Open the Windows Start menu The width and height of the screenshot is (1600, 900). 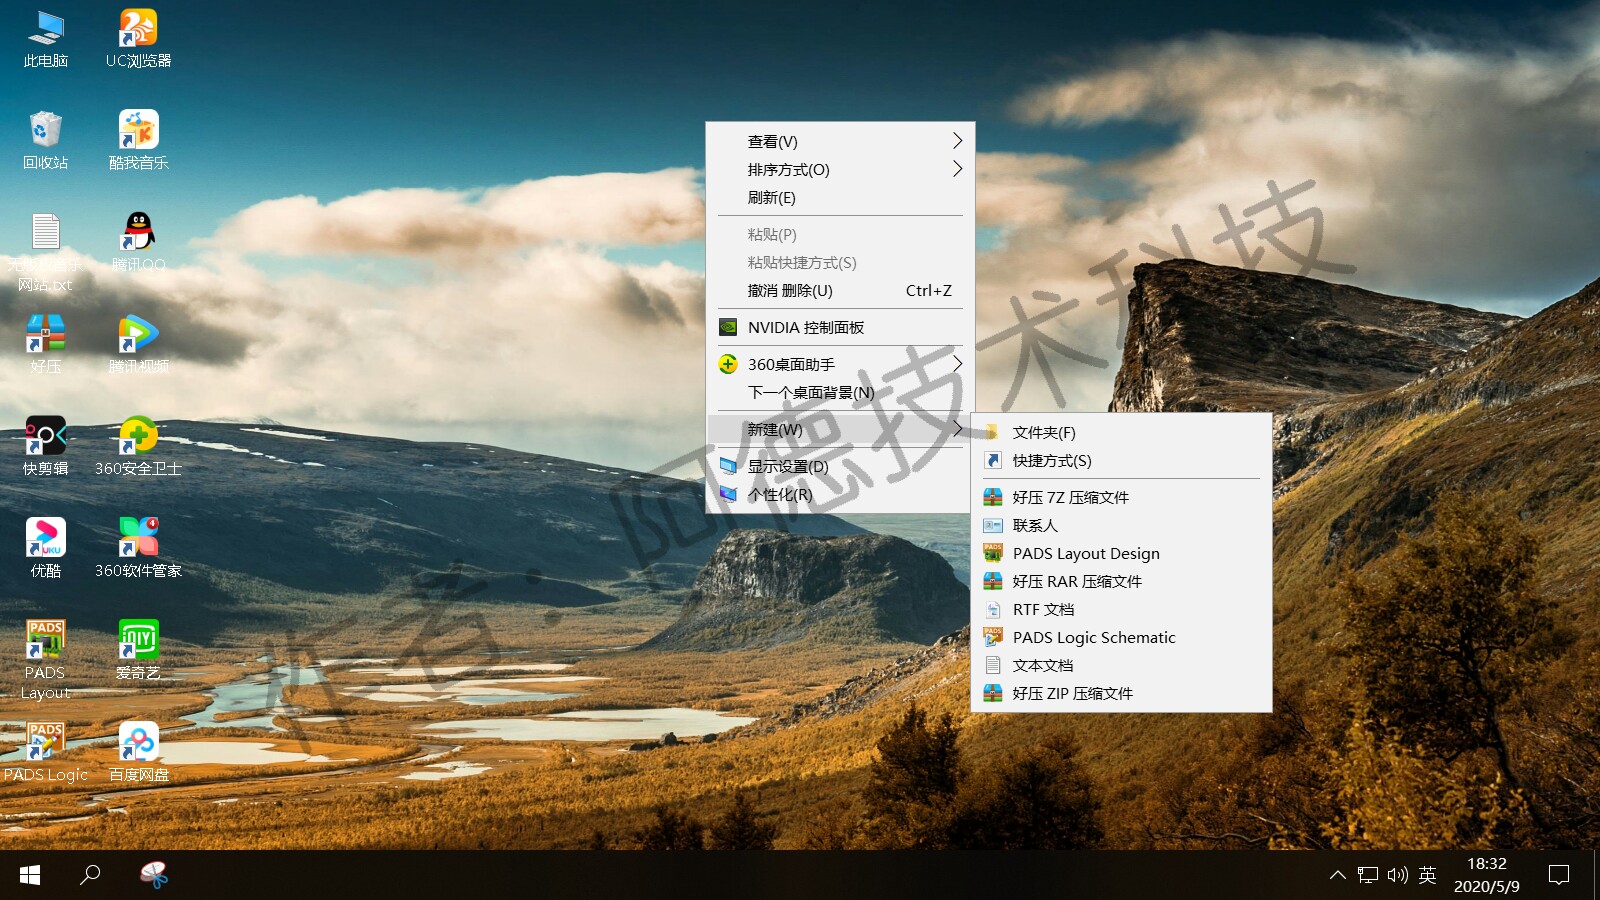30,875
